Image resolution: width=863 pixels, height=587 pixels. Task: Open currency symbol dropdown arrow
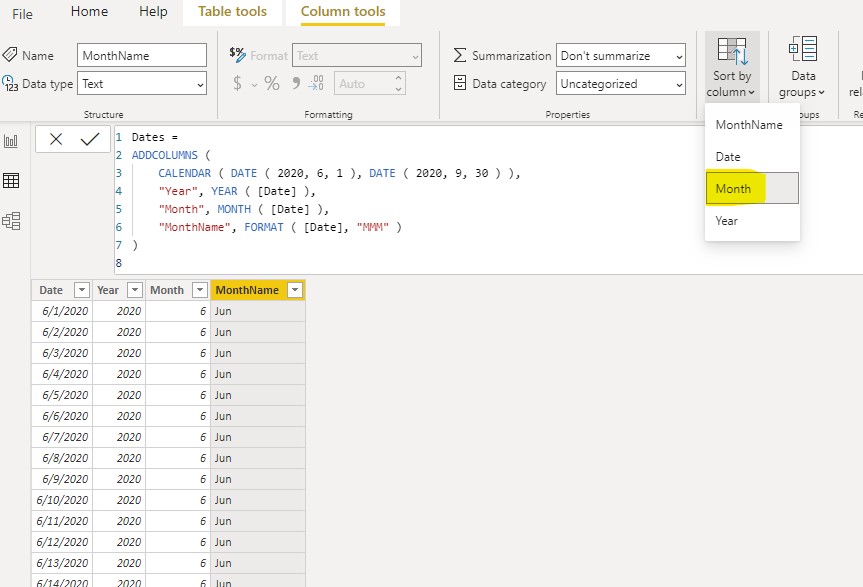(x=254, y=85)
